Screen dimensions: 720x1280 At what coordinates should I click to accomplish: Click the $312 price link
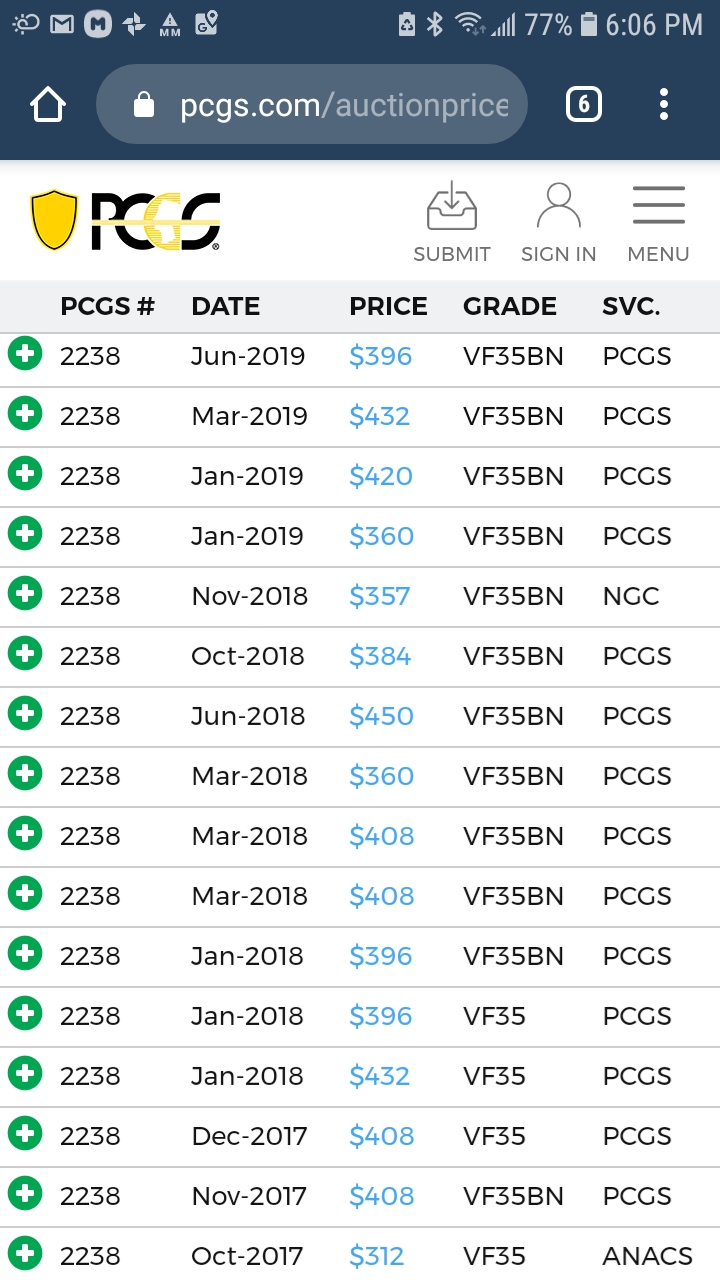[x=377, y=1256]
